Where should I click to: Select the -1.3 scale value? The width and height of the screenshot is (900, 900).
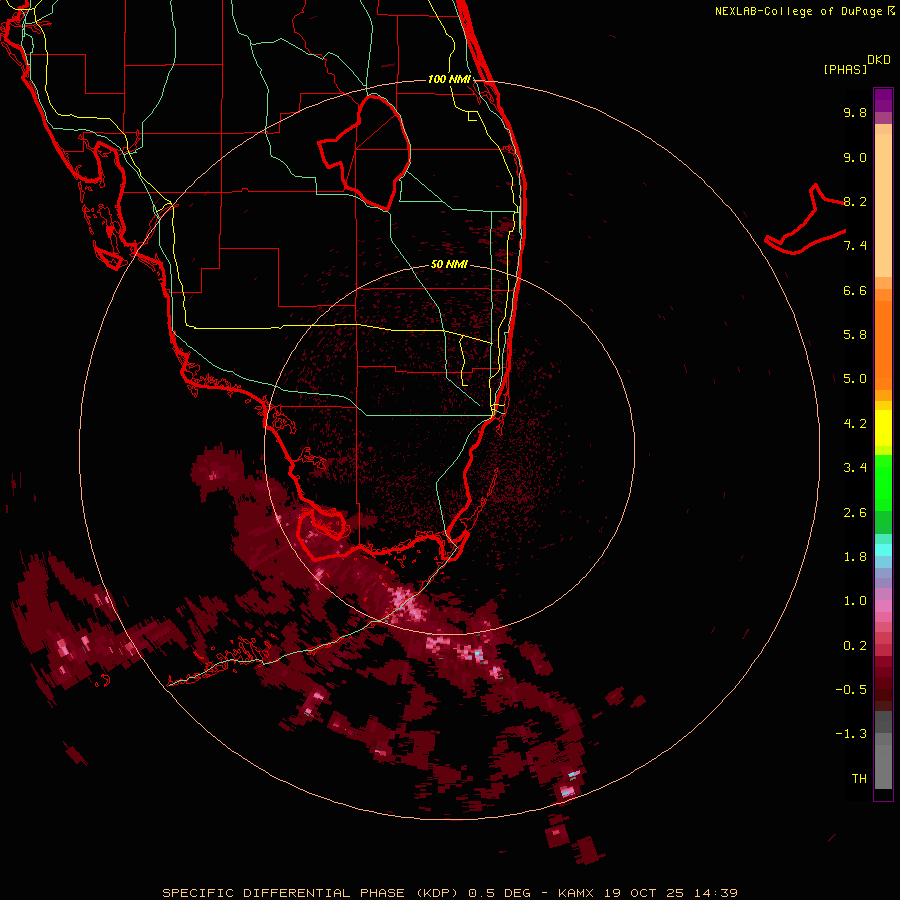[851, 734]
